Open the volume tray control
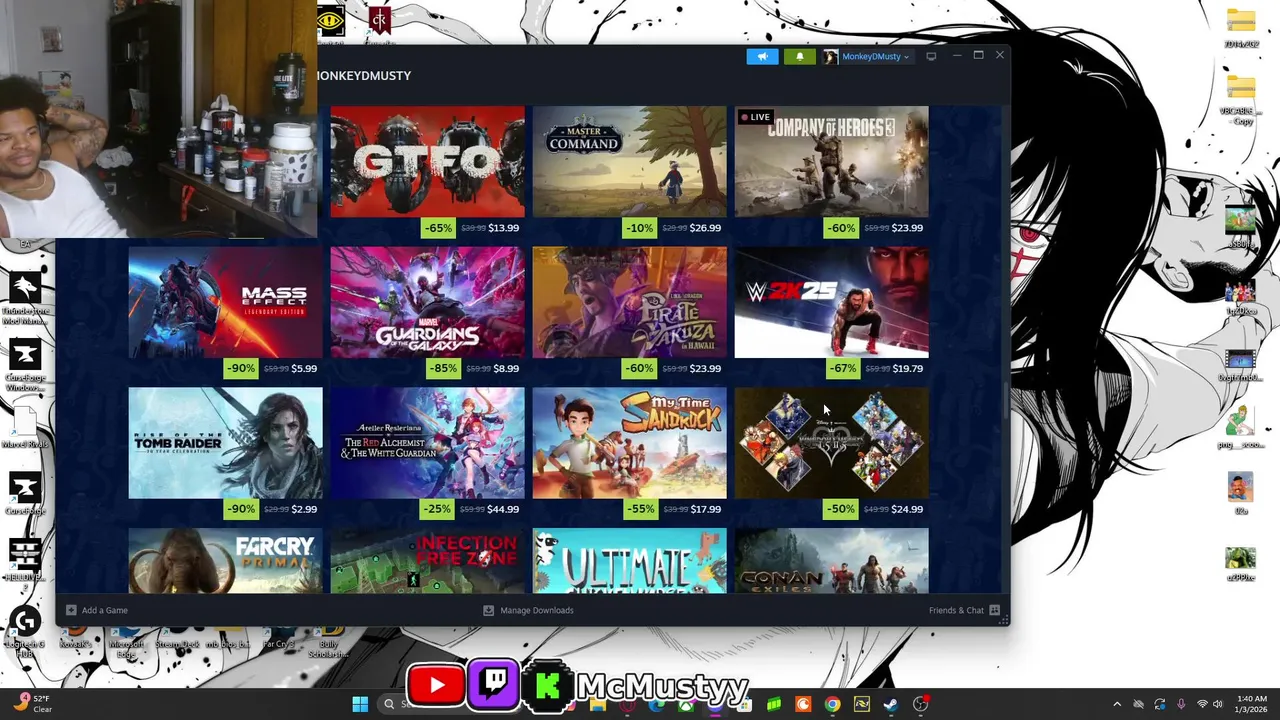Screen dimensions: 1280x720 [1218, 704]
